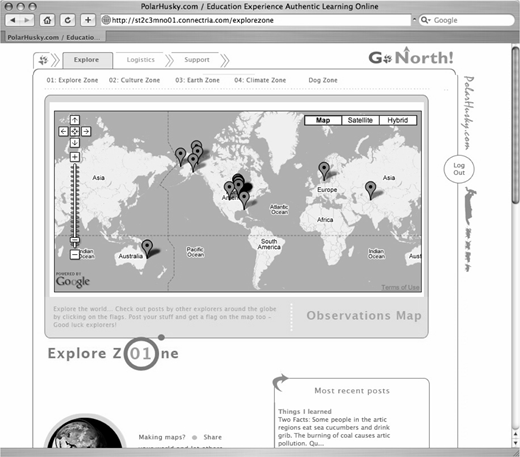Image resolution: width=520 pixels, height=457 pixels.
Task: Click the scrollbar down arrow
Action: (516, 443)
